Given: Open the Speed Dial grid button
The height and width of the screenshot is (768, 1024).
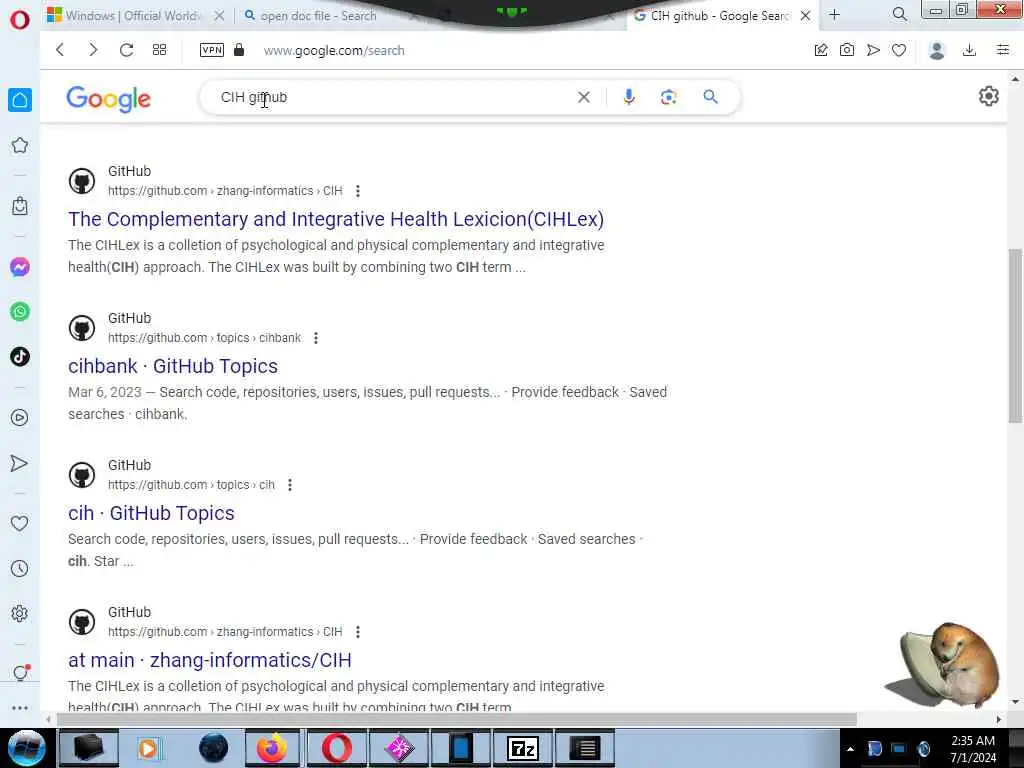Looking at the screenshot, I should 159,50.
